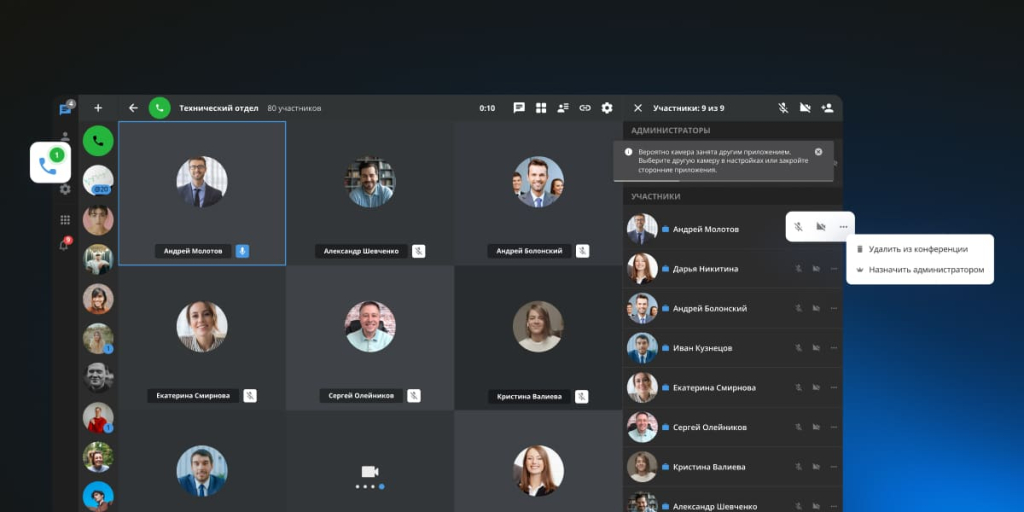The width and height of the screenshot is (1024, 512).
Task: Click Участники: 9 из 9 panel title
Action: (688, 108)
